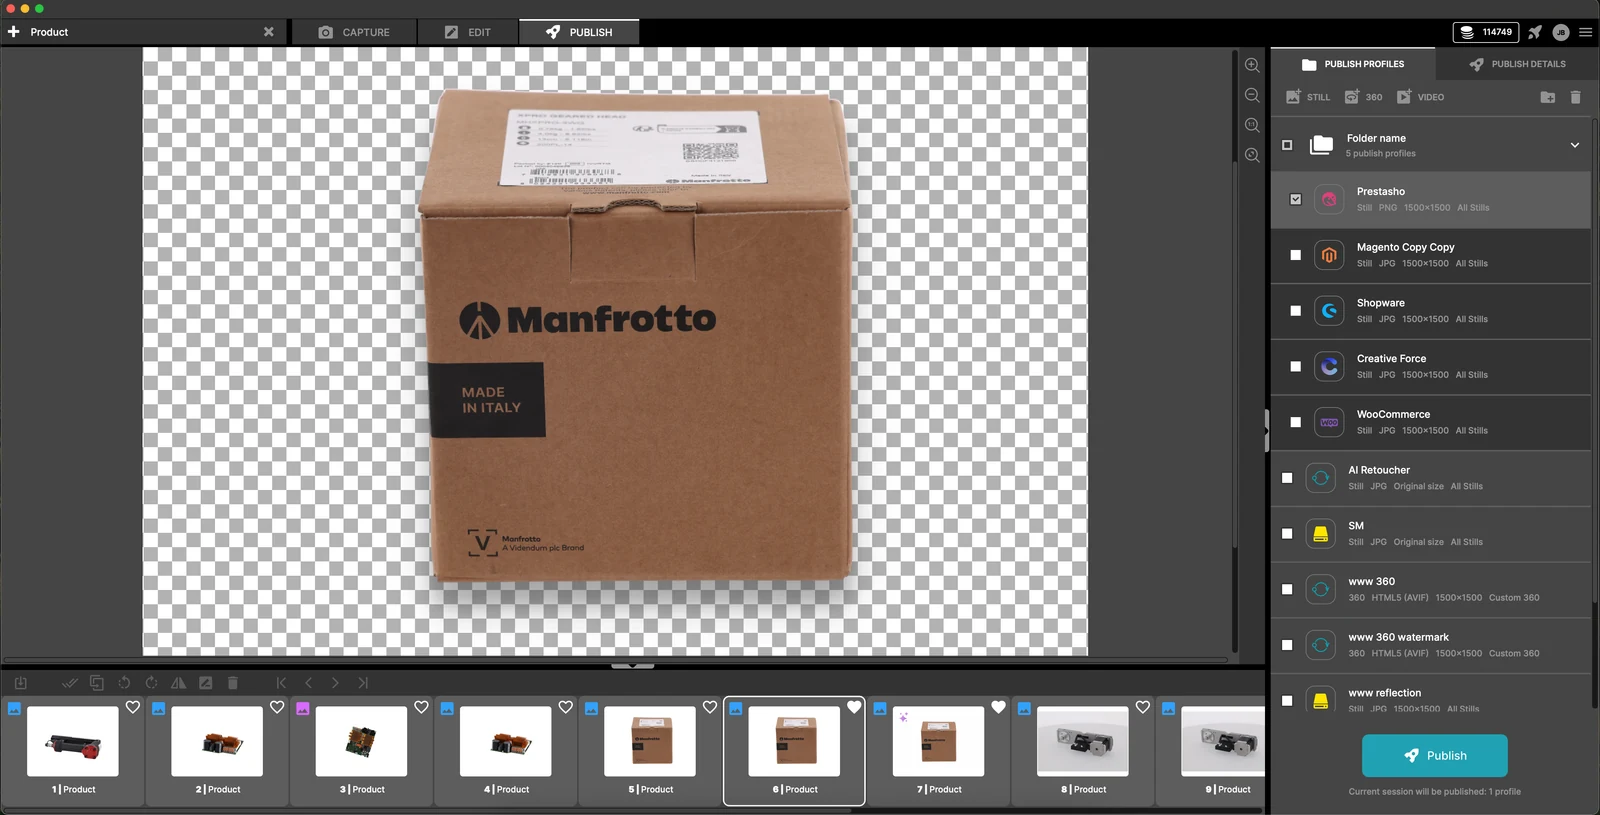Add a new 360 publish profile

[x=1363, y=97]
